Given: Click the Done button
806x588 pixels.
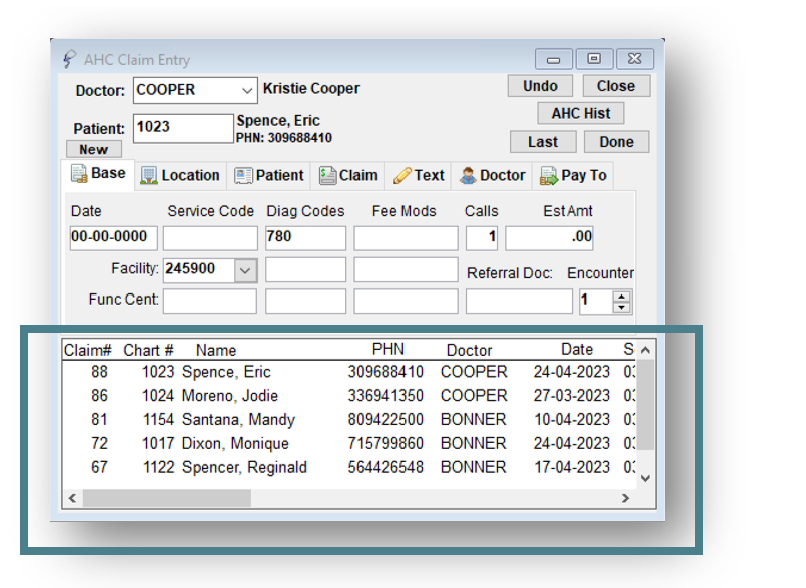Looking at the screenshot, I should (616, 142).
